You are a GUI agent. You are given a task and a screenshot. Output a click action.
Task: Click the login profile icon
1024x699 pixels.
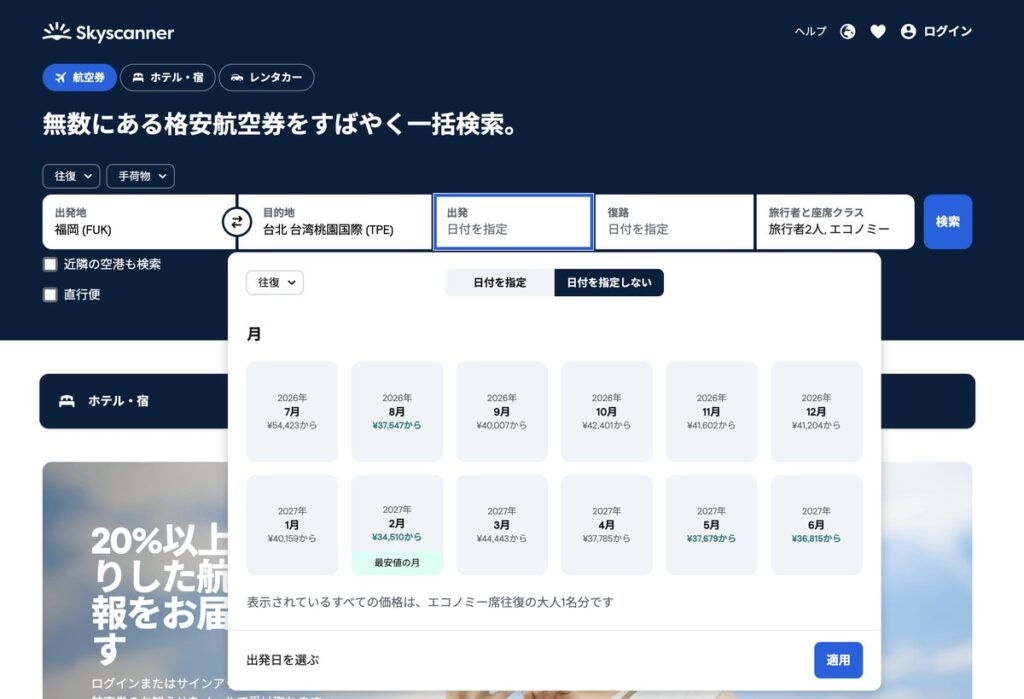[908, 31]
